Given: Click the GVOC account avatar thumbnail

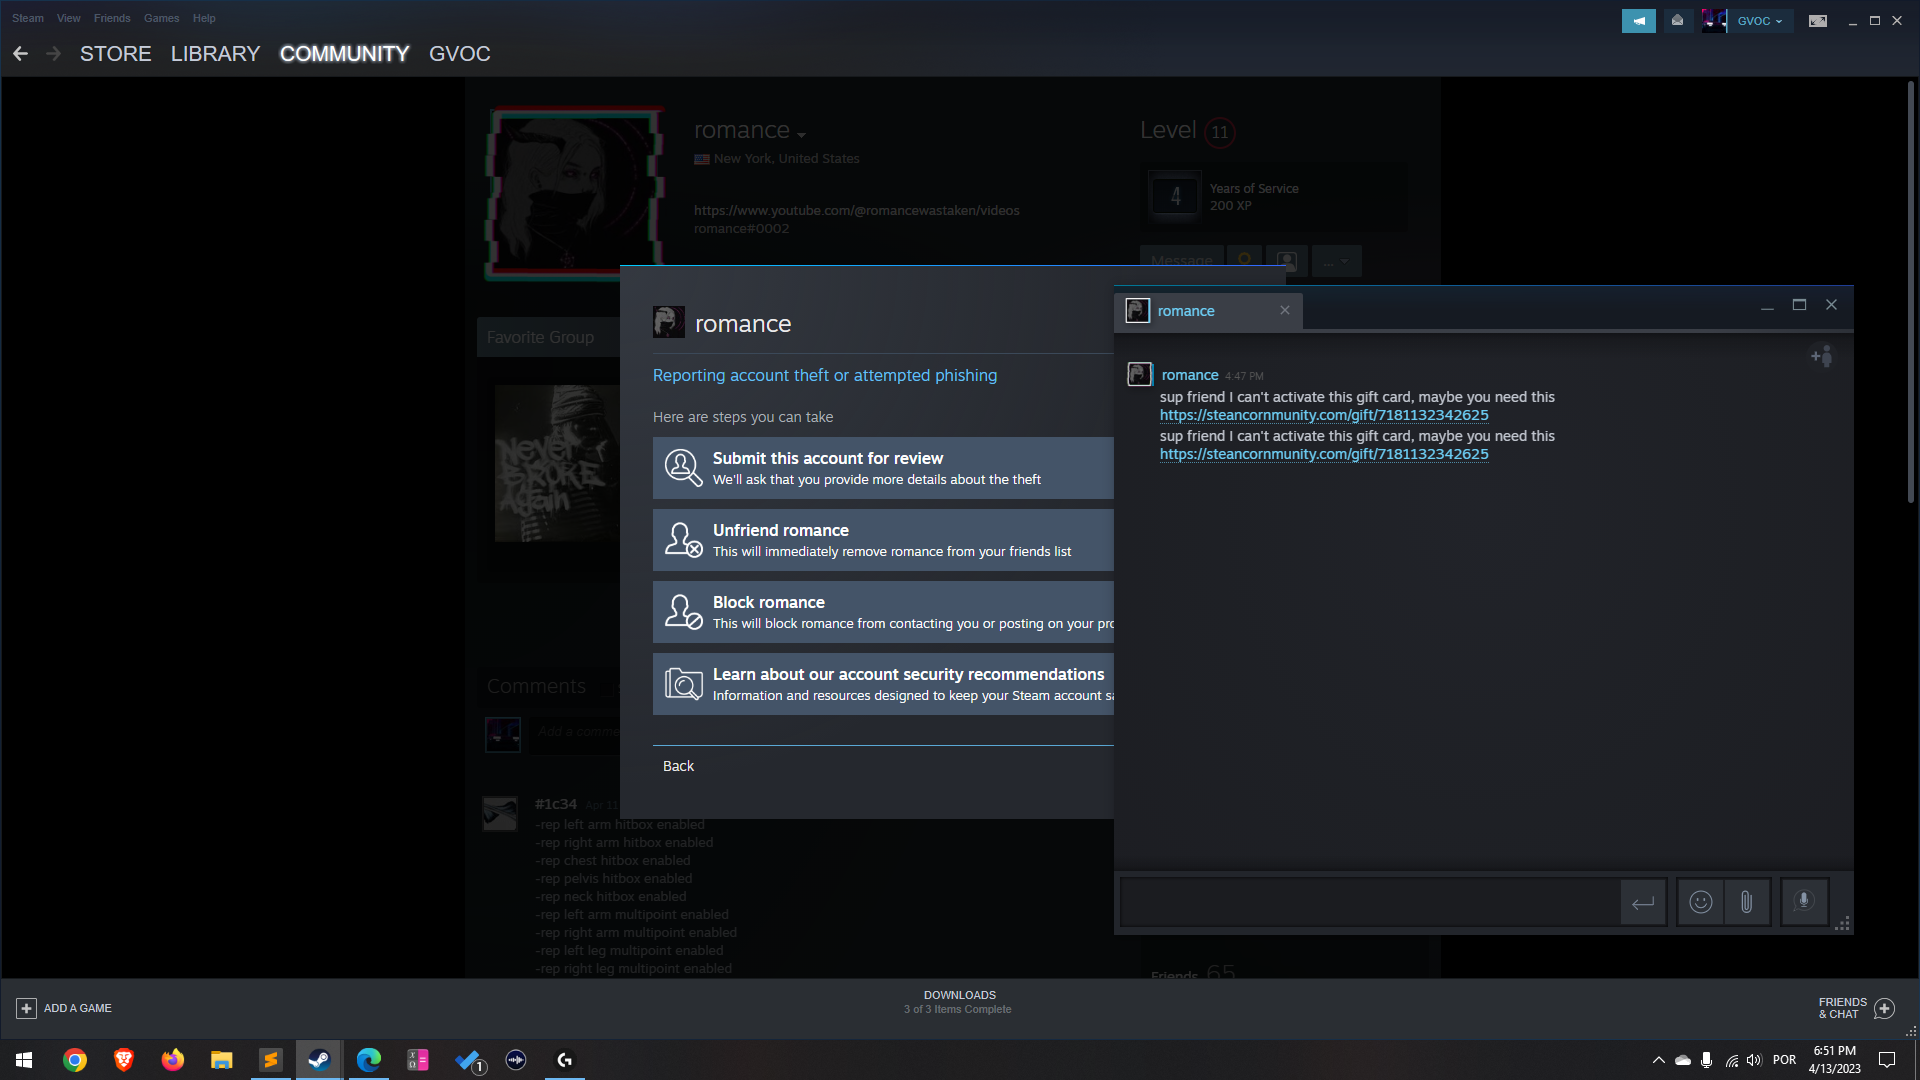Looking at the screenshot, I should tap(1714, 21).
